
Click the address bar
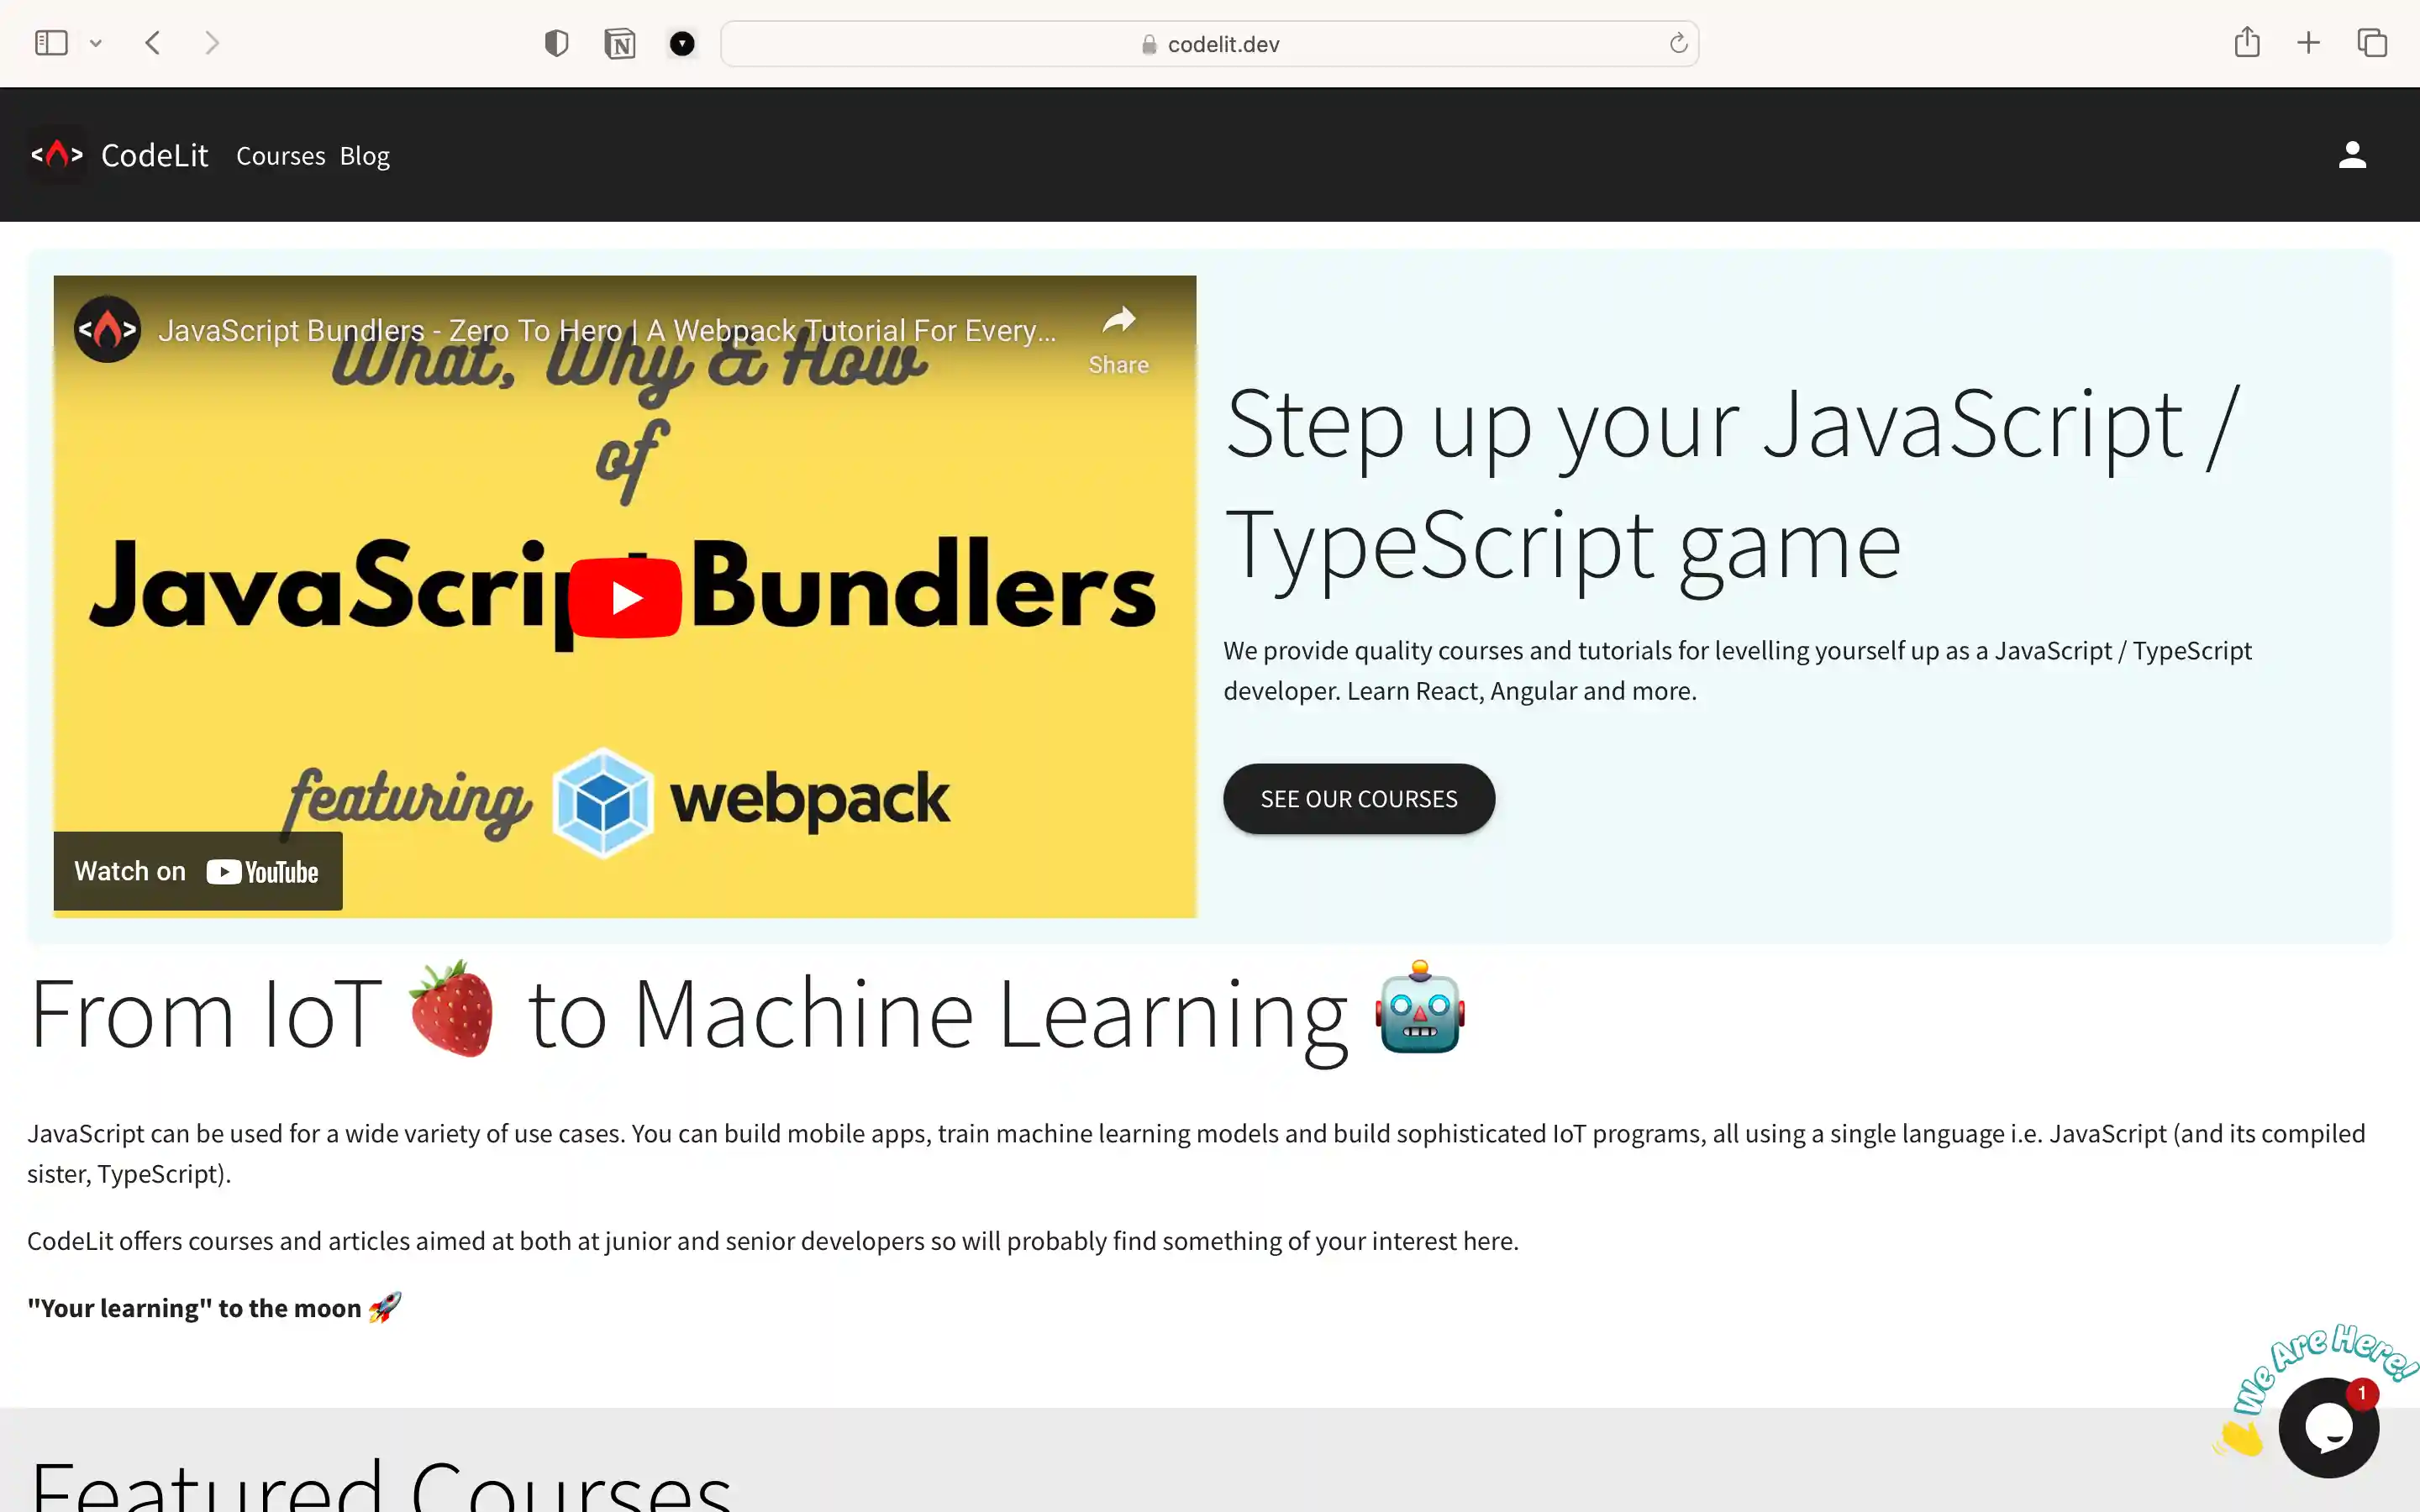[x=1210, y=43]
